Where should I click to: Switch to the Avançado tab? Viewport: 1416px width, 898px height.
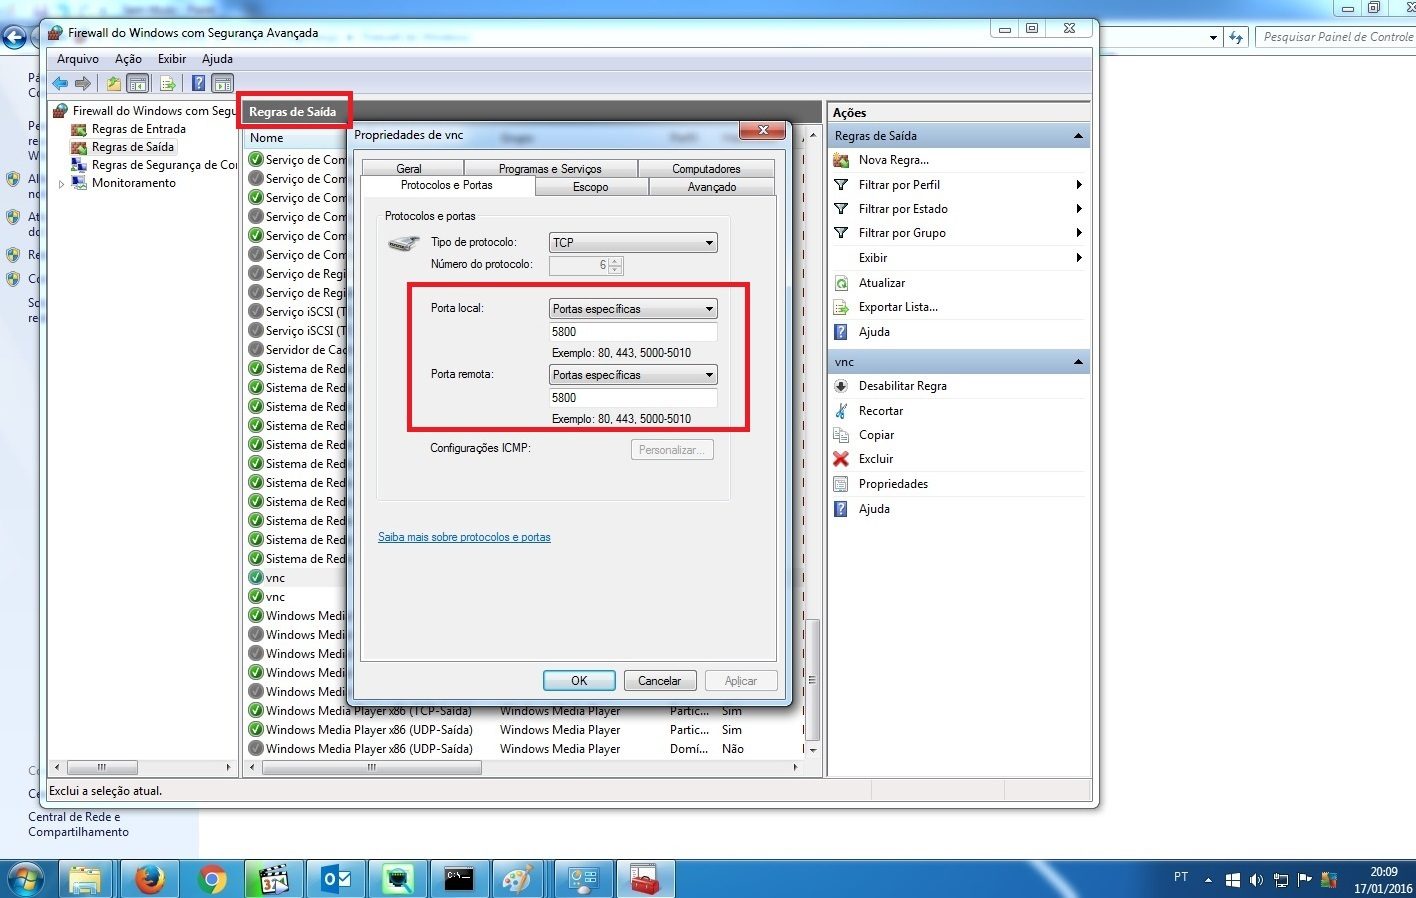(x=712, y=187)
